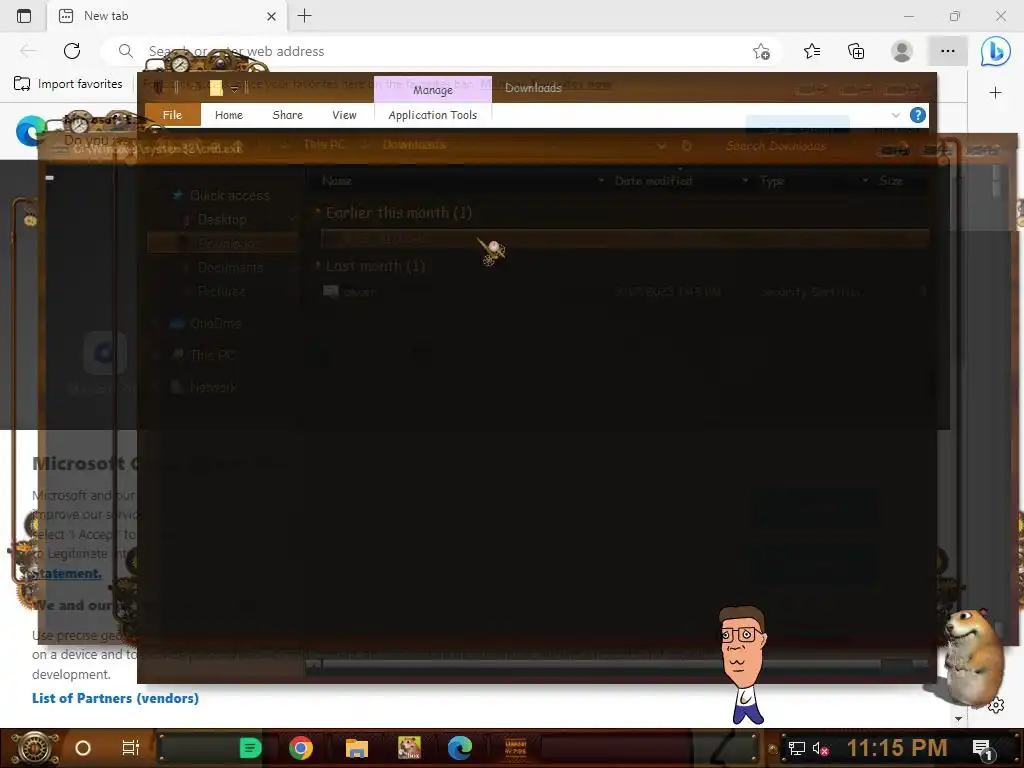Refresh the Downloads folder view
The height and width of the screenshot is (768, 1024).
click(686, 146)
